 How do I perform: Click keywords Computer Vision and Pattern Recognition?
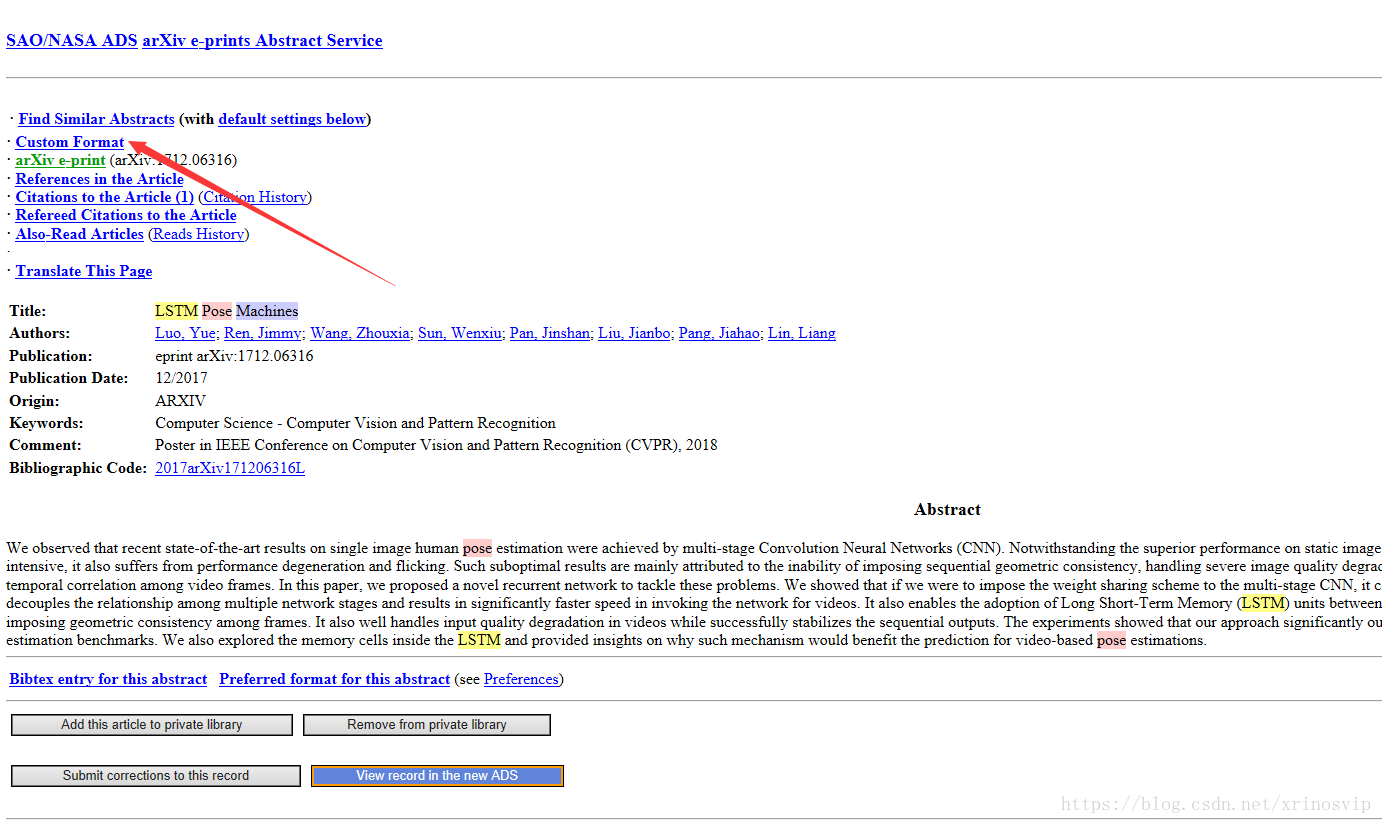tap(355, 423)
